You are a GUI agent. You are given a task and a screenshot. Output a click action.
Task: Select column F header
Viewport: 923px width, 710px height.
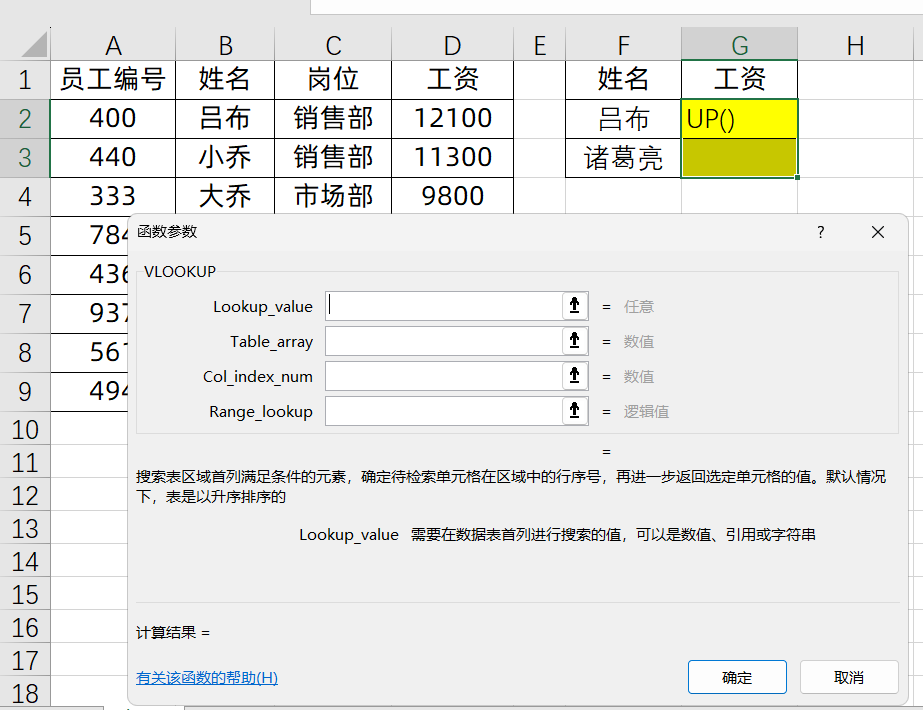click(623, 45)
